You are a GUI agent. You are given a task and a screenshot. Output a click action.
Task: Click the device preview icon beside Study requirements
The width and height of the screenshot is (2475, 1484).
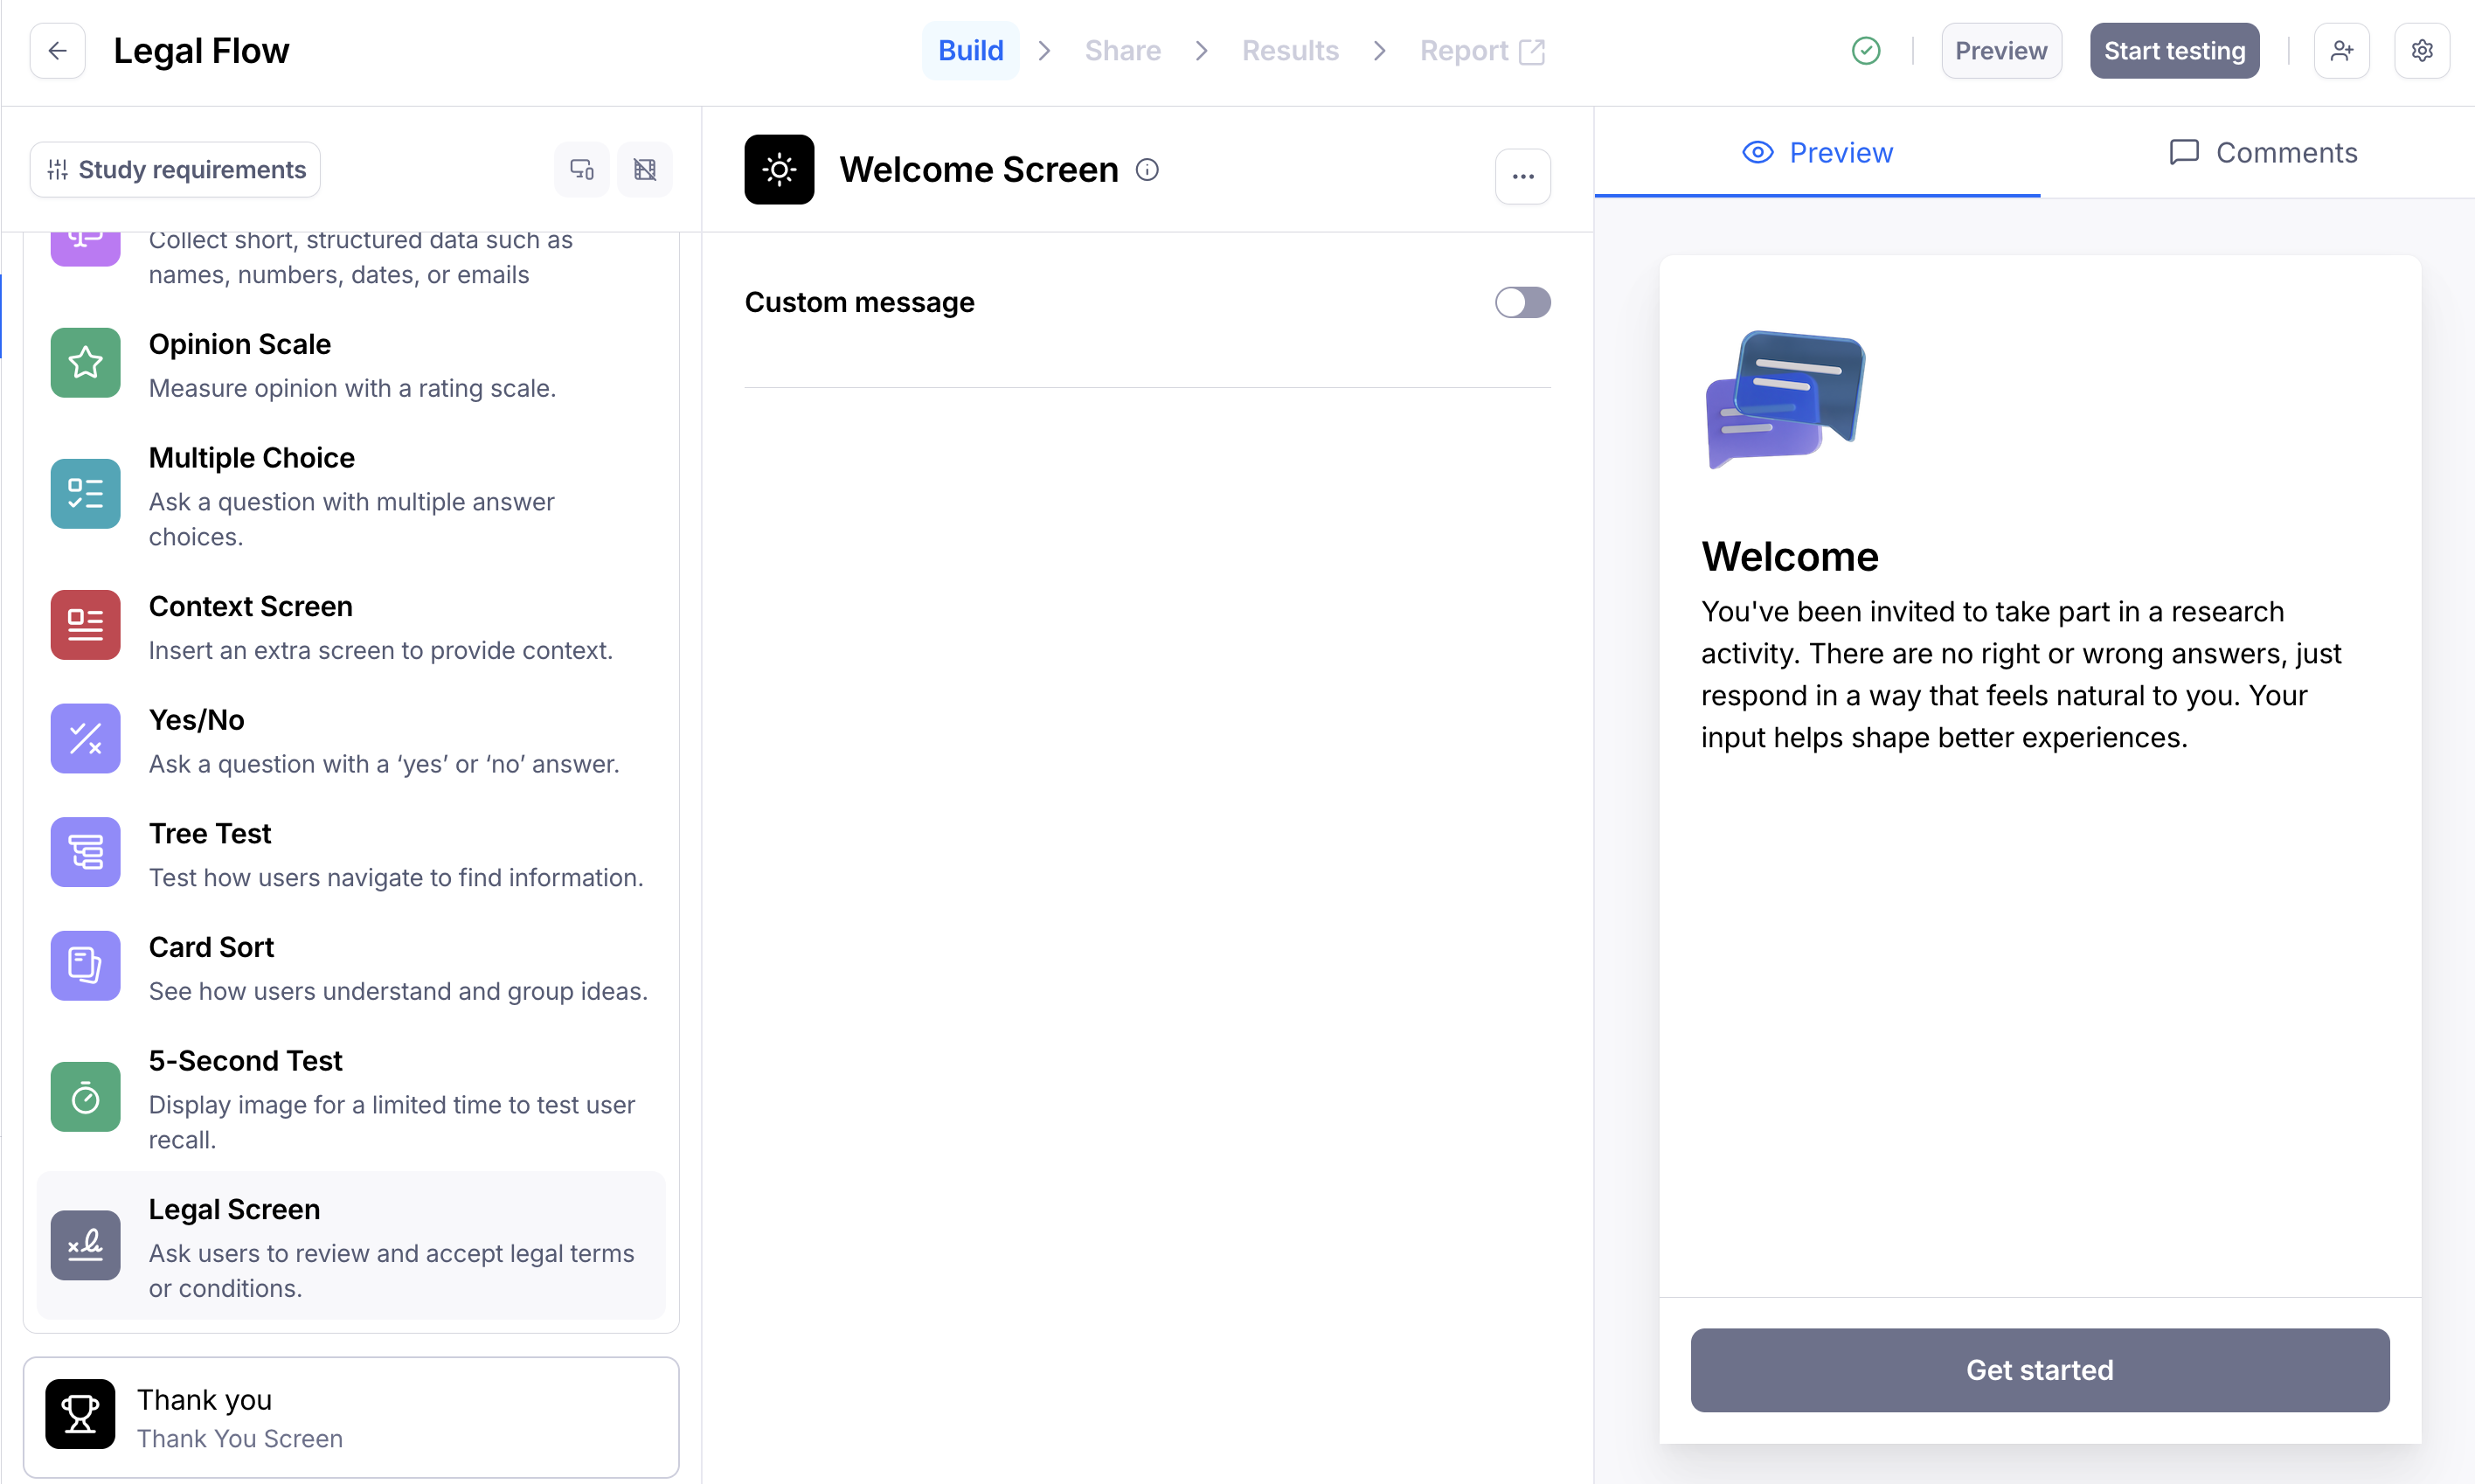coord(582,169)
